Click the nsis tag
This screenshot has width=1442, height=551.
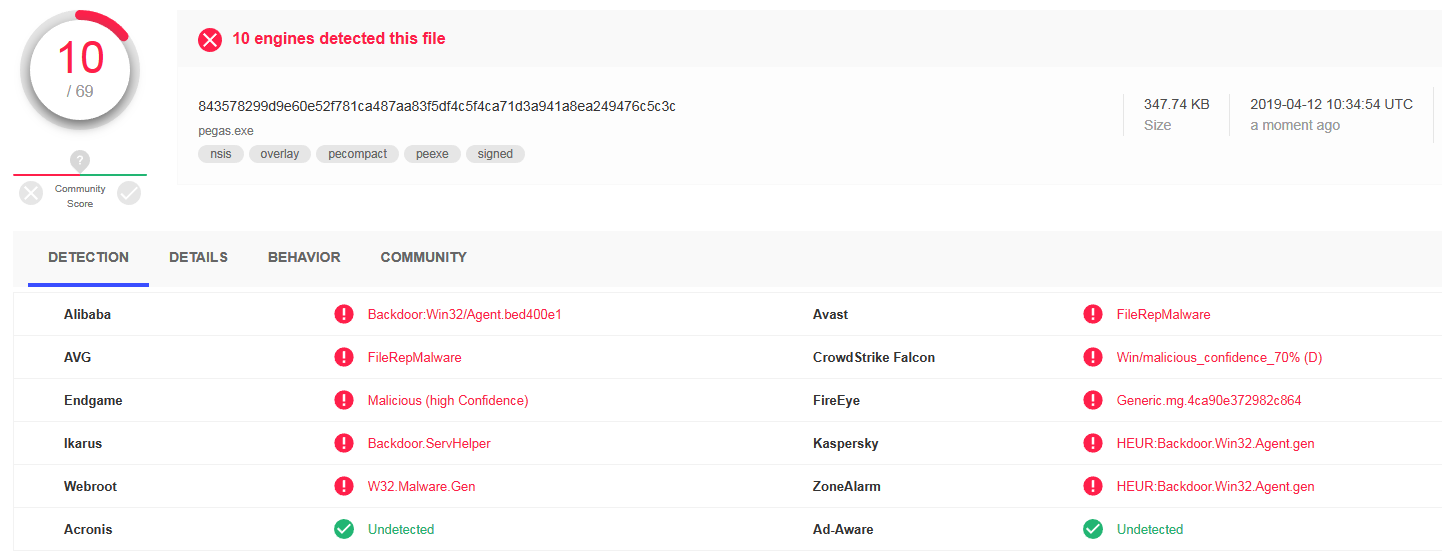click(x=221, y=154)
